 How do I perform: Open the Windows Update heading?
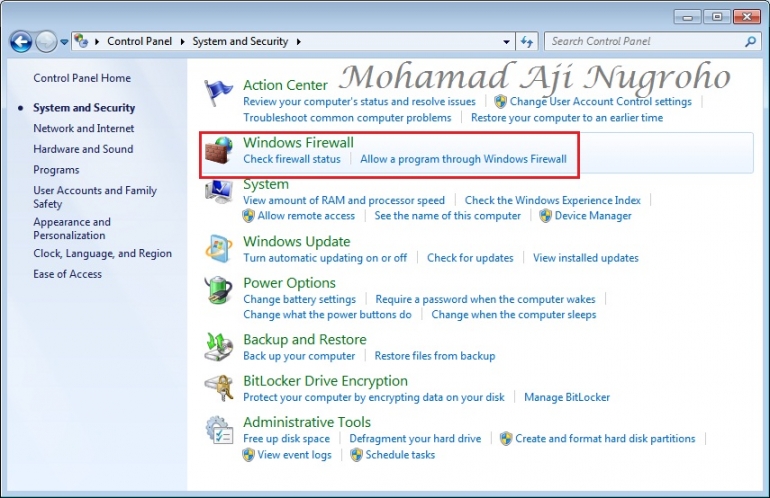tap(297, 242)
